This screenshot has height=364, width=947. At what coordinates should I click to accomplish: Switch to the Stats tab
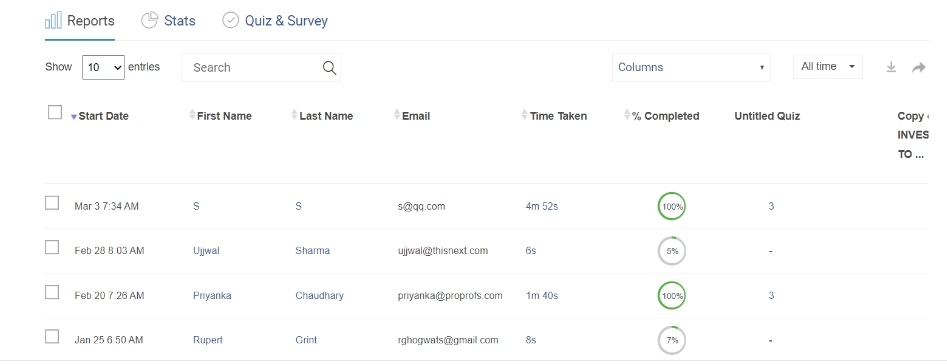click(169, 21)
